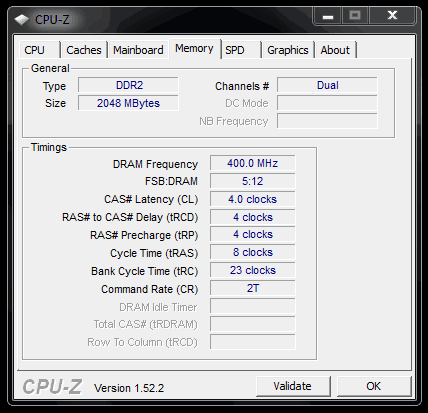This screenshot has width=428, height=413.
Task: Click the CAS# Latency value 4.0 clocks
Action: pyautogui.click(x=253, y=199)
